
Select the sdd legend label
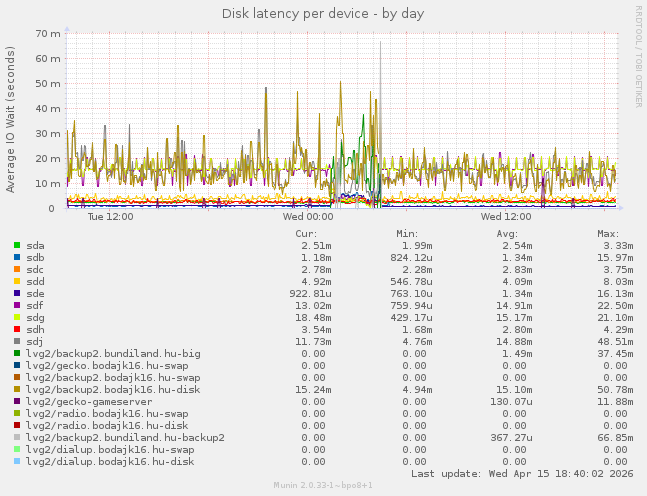point(35,282)
